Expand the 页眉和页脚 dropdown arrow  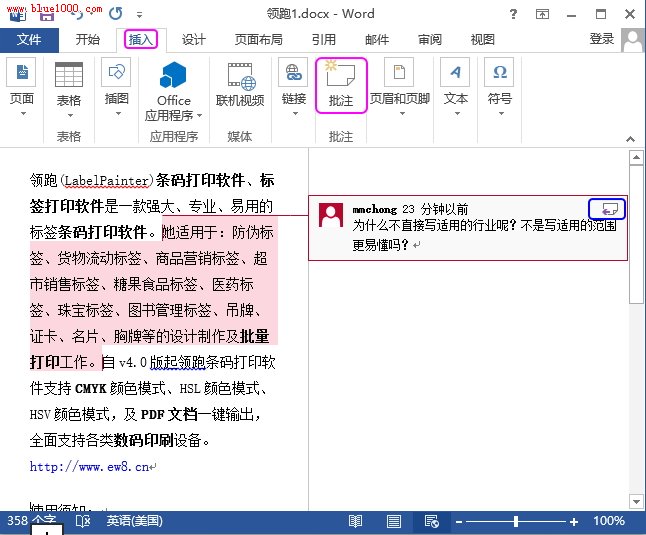pos(402,114)
